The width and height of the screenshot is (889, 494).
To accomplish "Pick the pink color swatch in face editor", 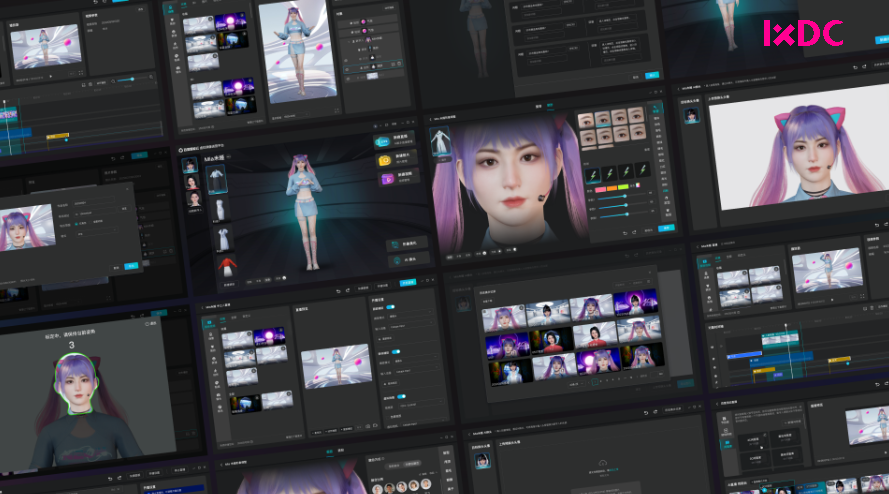I will pos(600,190).
